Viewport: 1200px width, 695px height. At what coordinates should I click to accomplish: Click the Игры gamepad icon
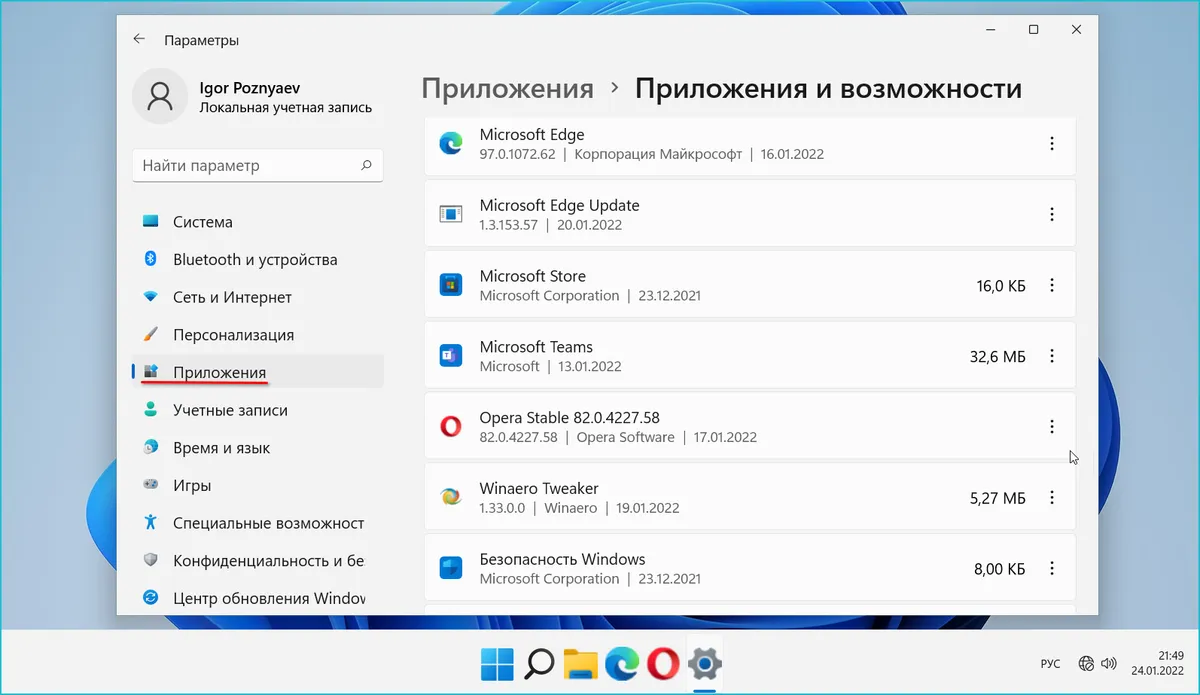pos(151,485)
